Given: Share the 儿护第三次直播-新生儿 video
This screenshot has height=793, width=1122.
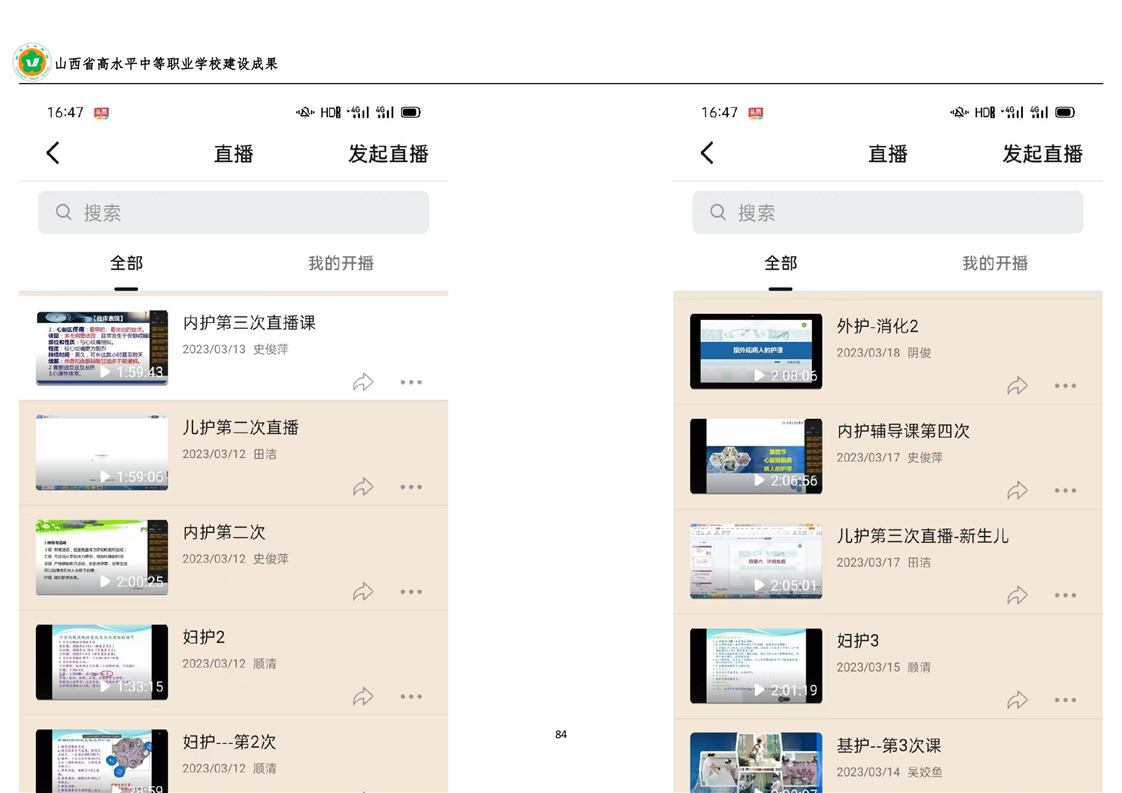Looking at the screenshot, I should tap(1018, 595).
